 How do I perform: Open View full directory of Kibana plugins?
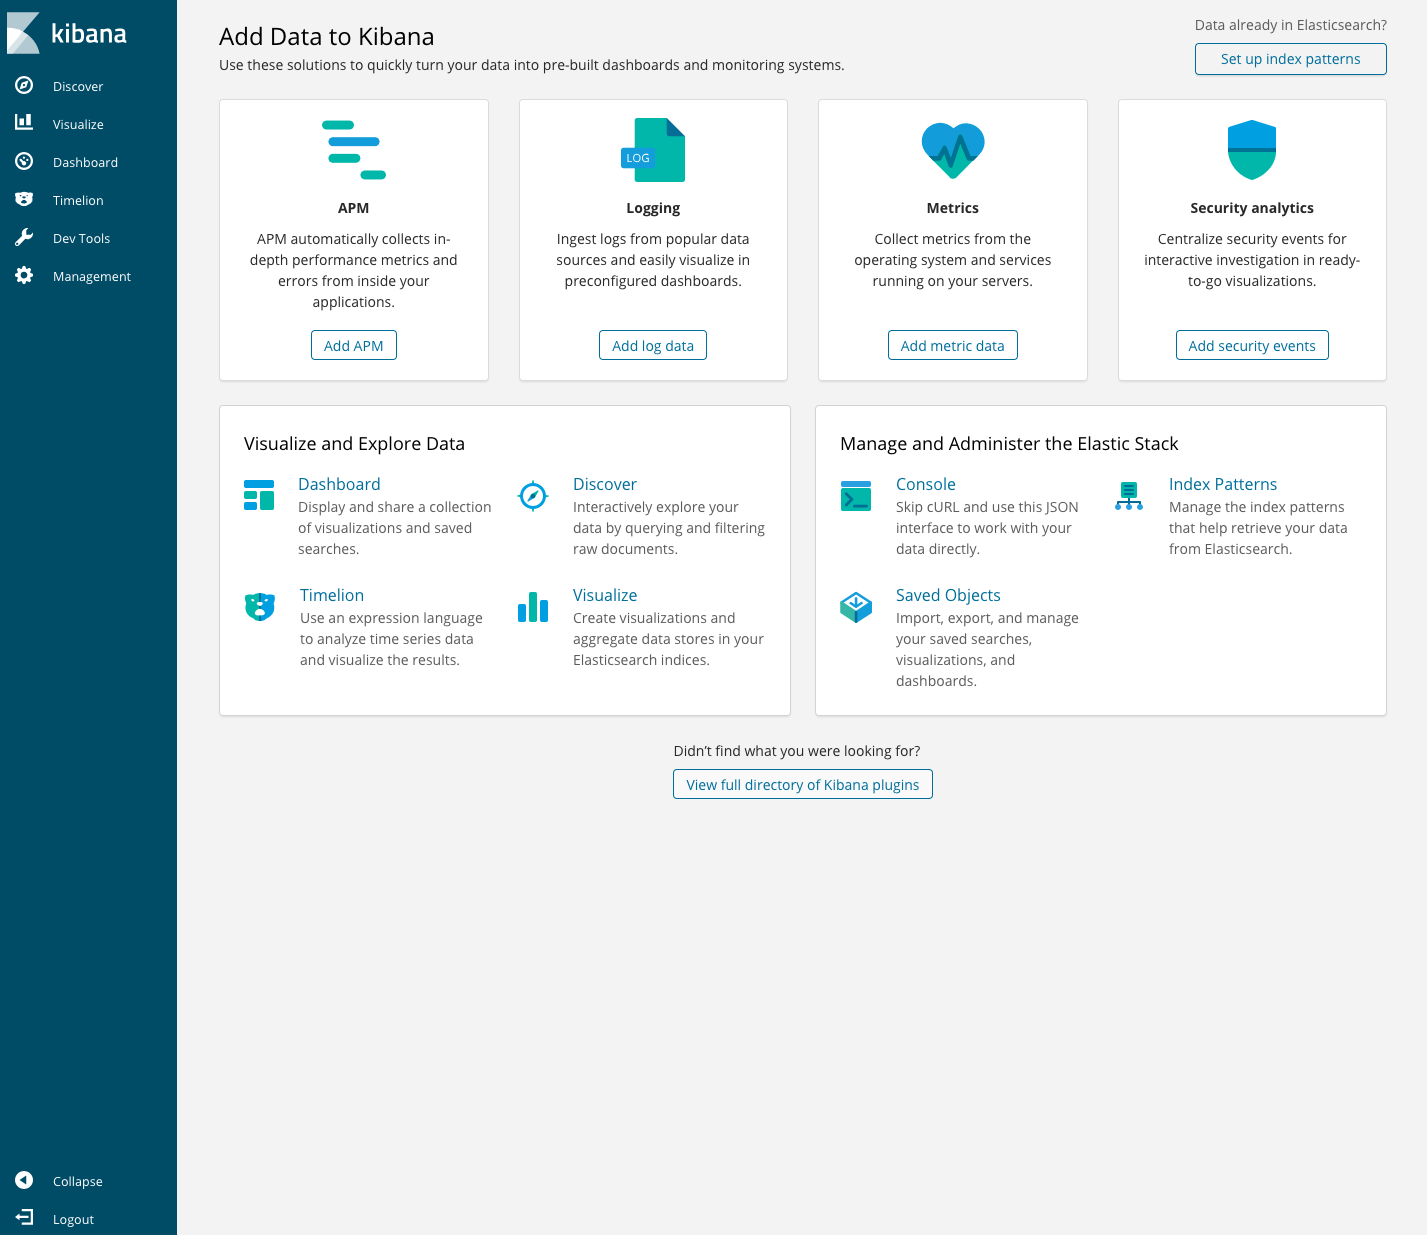tap(803, 784)
